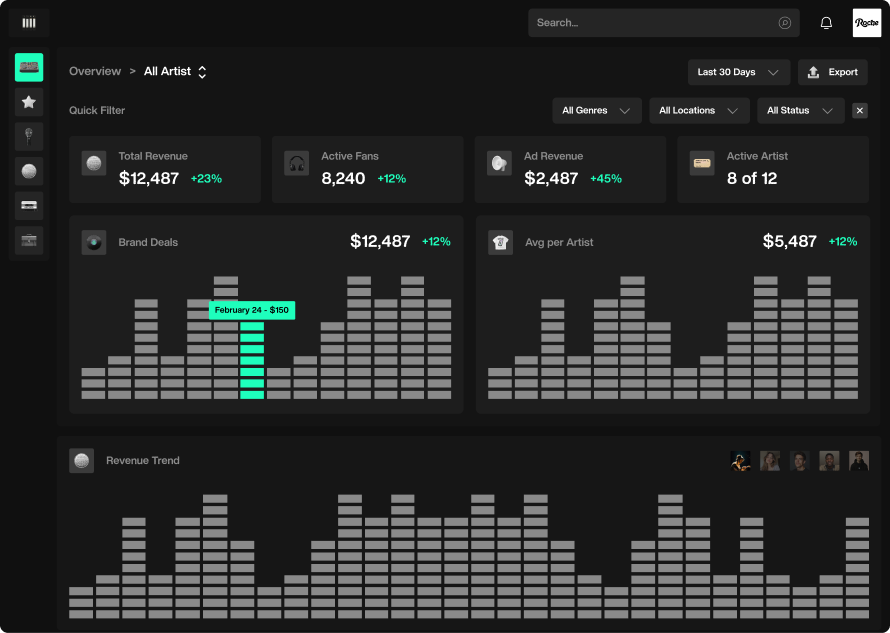Expand the All Genres filter
This screenshot has width=890, height=633.
pyautogui.click(x=597, y=111)
